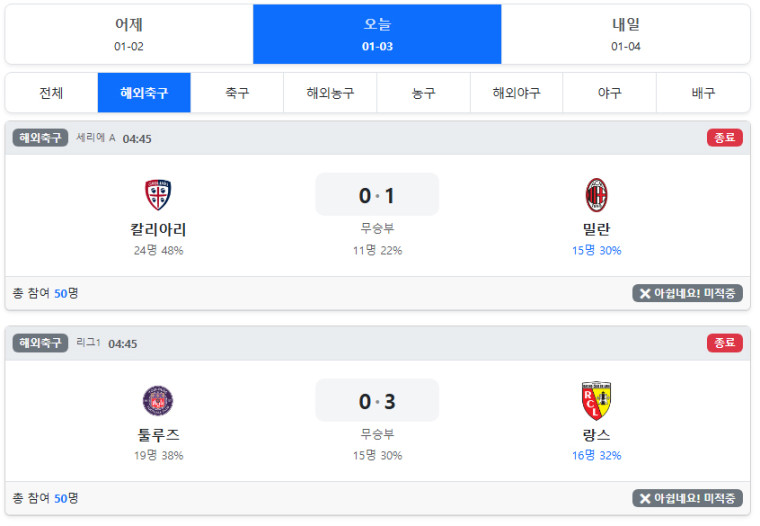The width and height of the screenshot is (760, 526).
Task: Select the 배구 category tab
Action: pyautogui.click(x=703, y=93)
